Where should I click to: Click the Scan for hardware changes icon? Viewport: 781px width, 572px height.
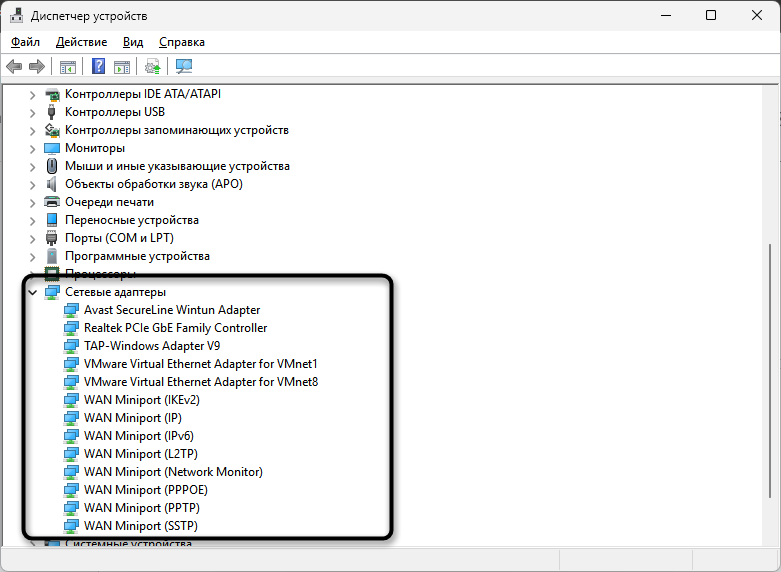click(x=184, y=66)
